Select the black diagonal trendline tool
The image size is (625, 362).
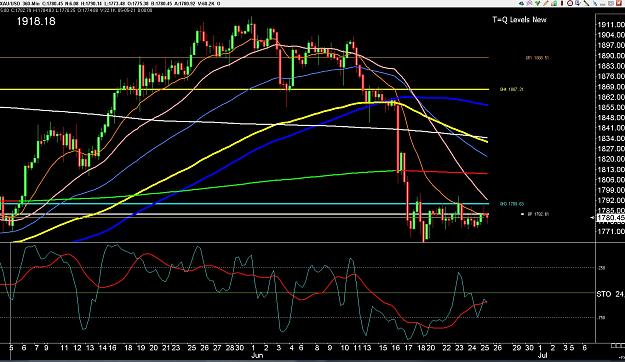[x=586, y=3]
